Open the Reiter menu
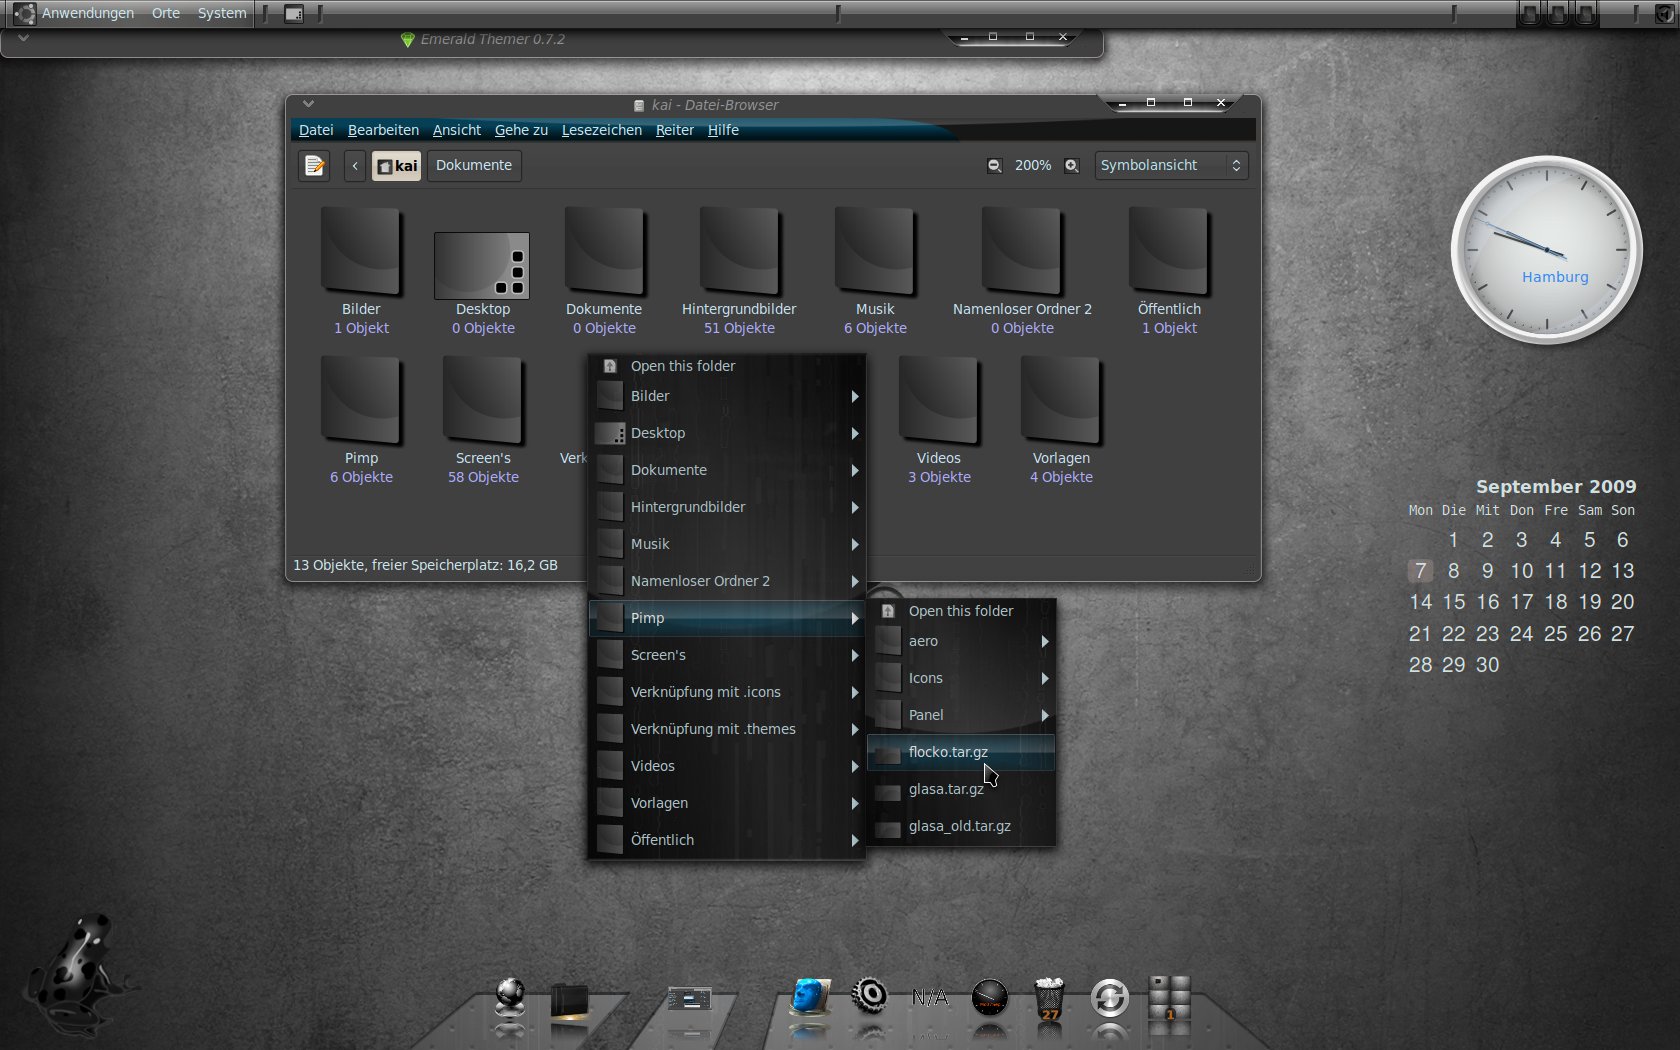 (675, 130)
